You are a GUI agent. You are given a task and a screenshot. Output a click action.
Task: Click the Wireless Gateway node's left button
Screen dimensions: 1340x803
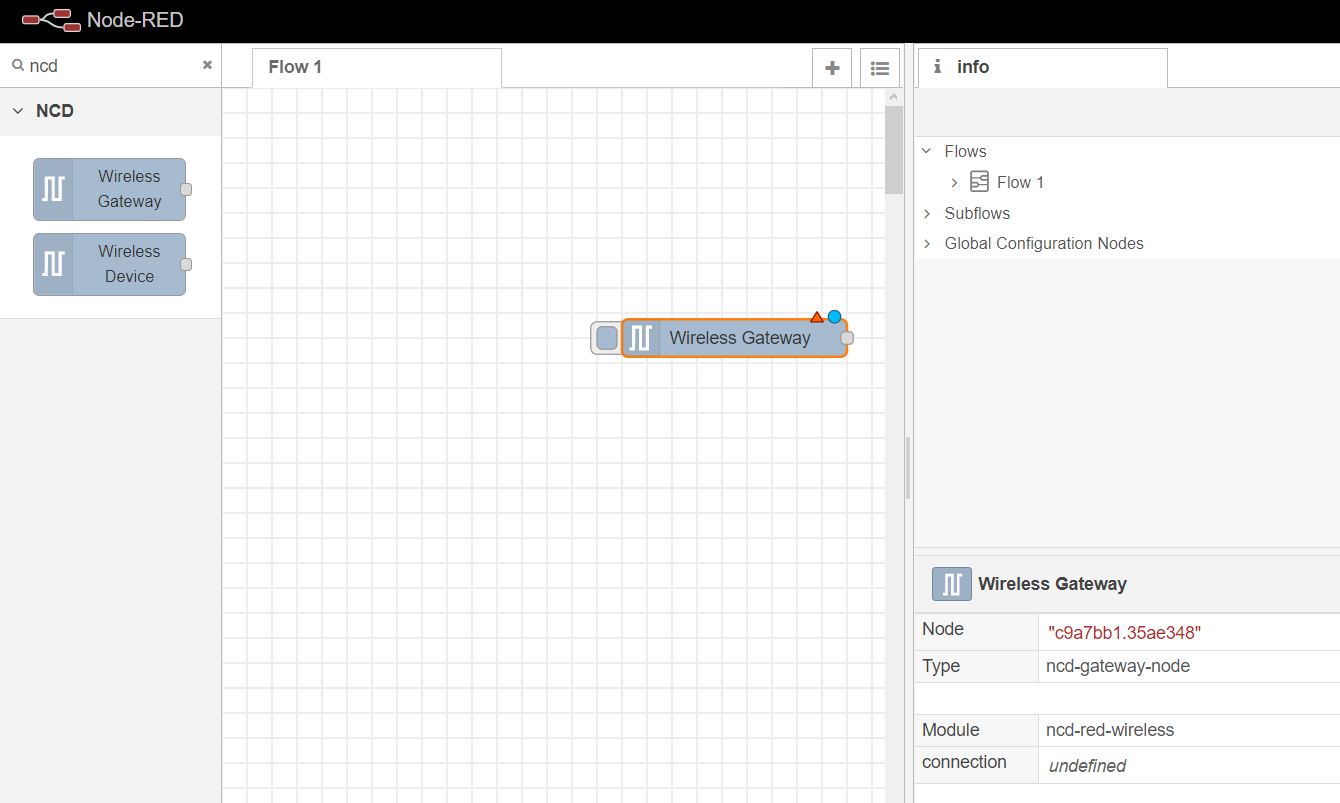[x=606, y=338]
